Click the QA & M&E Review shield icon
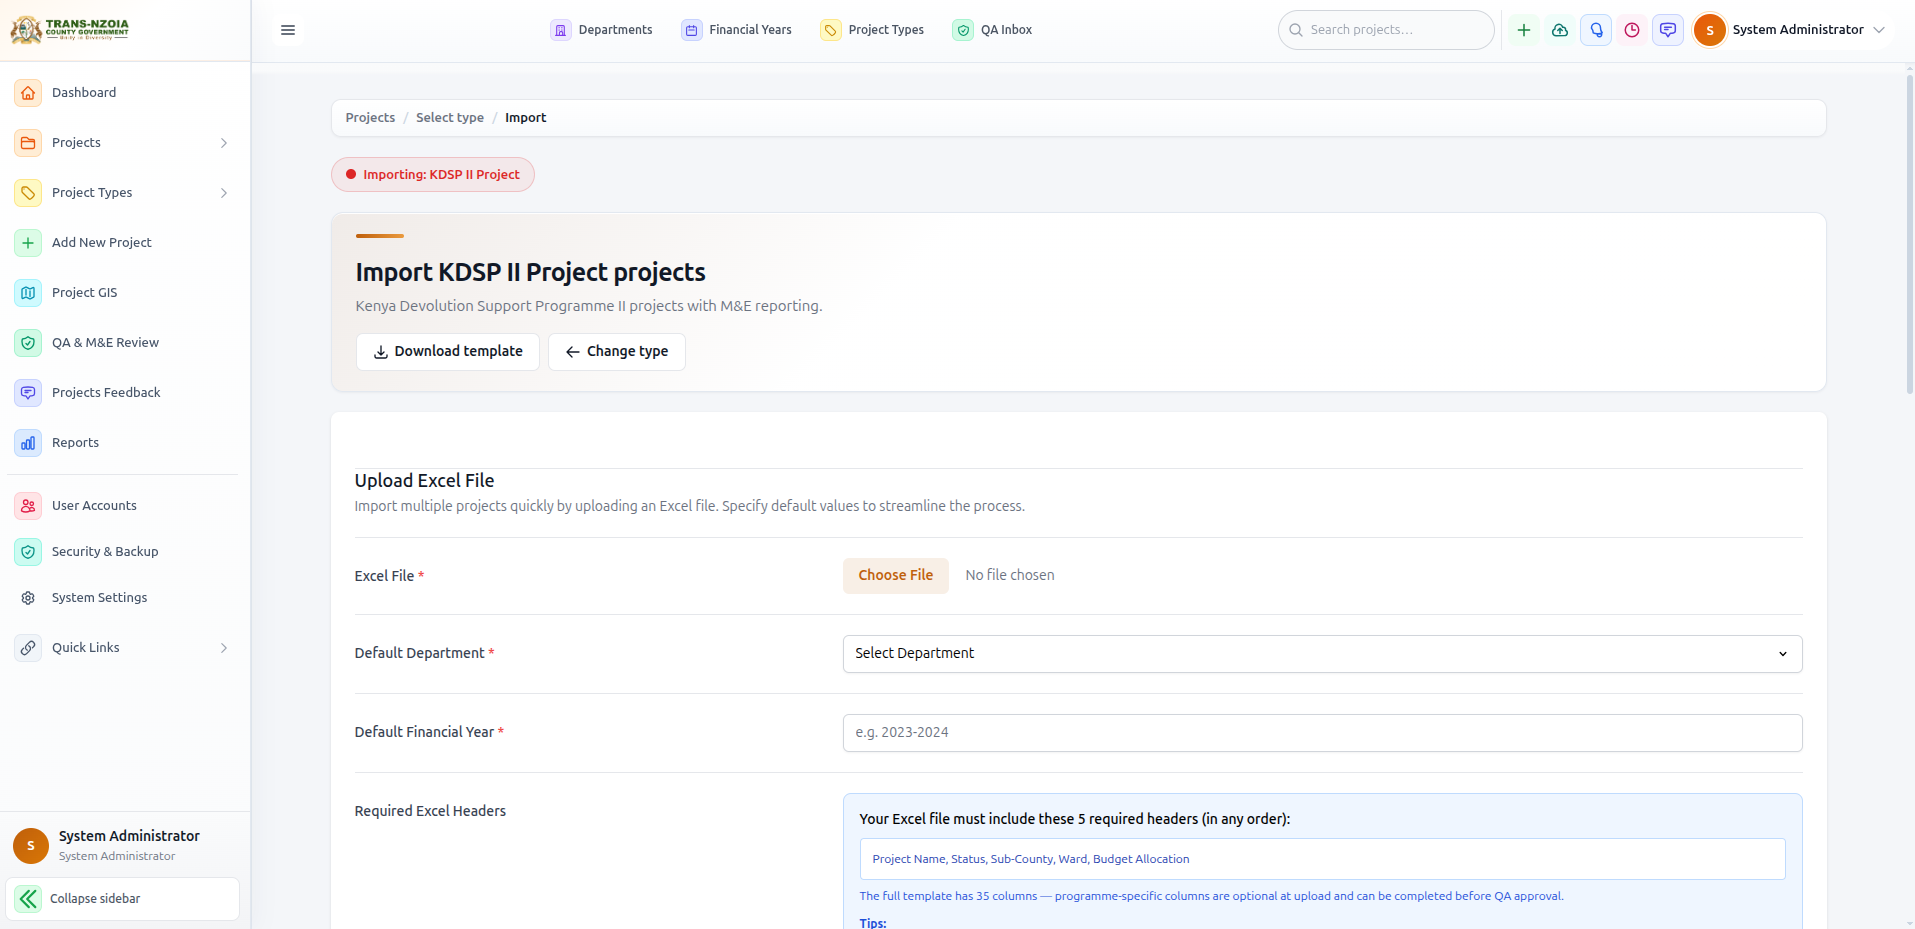The height and width of the screenshot is (929, 1915). click(x=28, y=343)
